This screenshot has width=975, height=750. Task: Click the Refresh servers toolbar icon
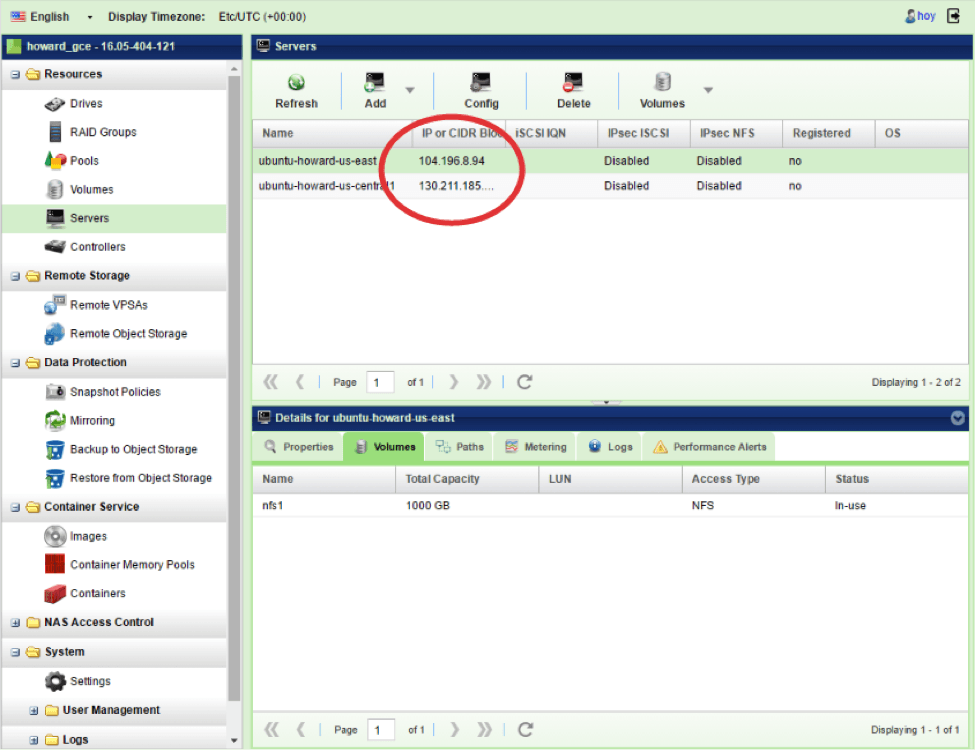coord(296,83)
